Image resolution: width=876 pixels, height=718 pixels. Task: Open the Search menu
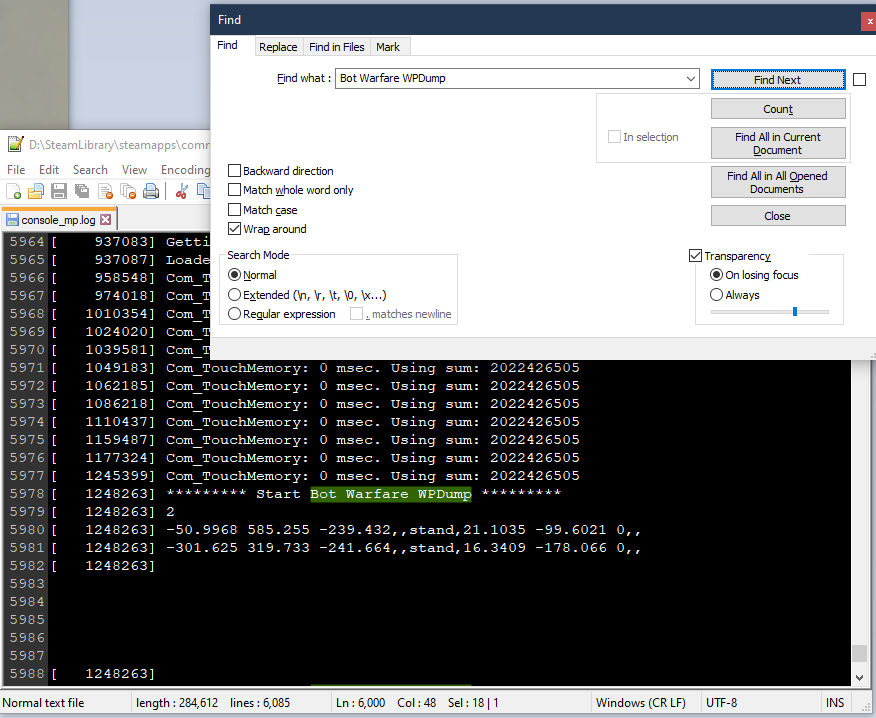90,169
